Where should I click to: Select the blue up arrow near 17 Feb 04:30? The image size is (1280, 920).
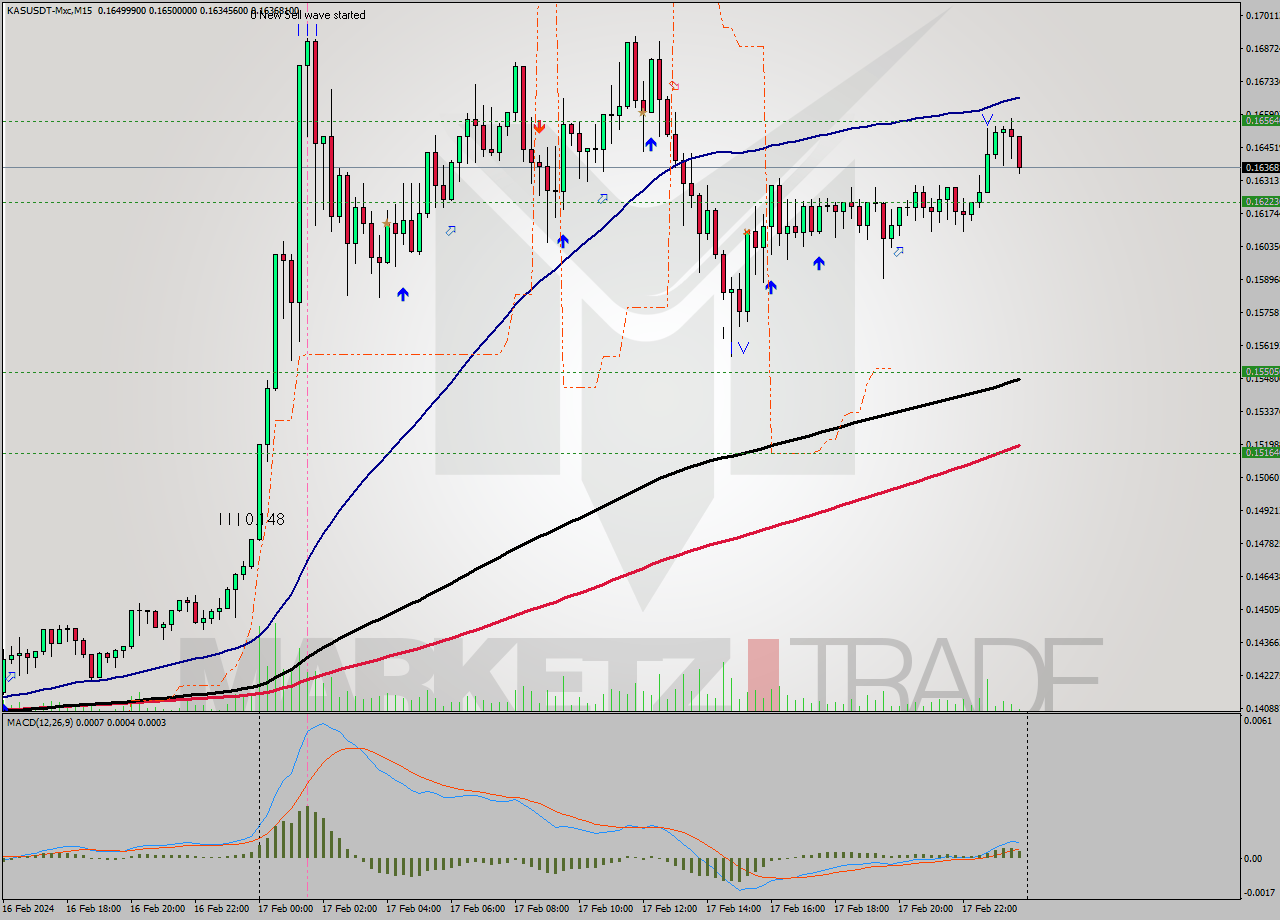[x=402, y=294]
